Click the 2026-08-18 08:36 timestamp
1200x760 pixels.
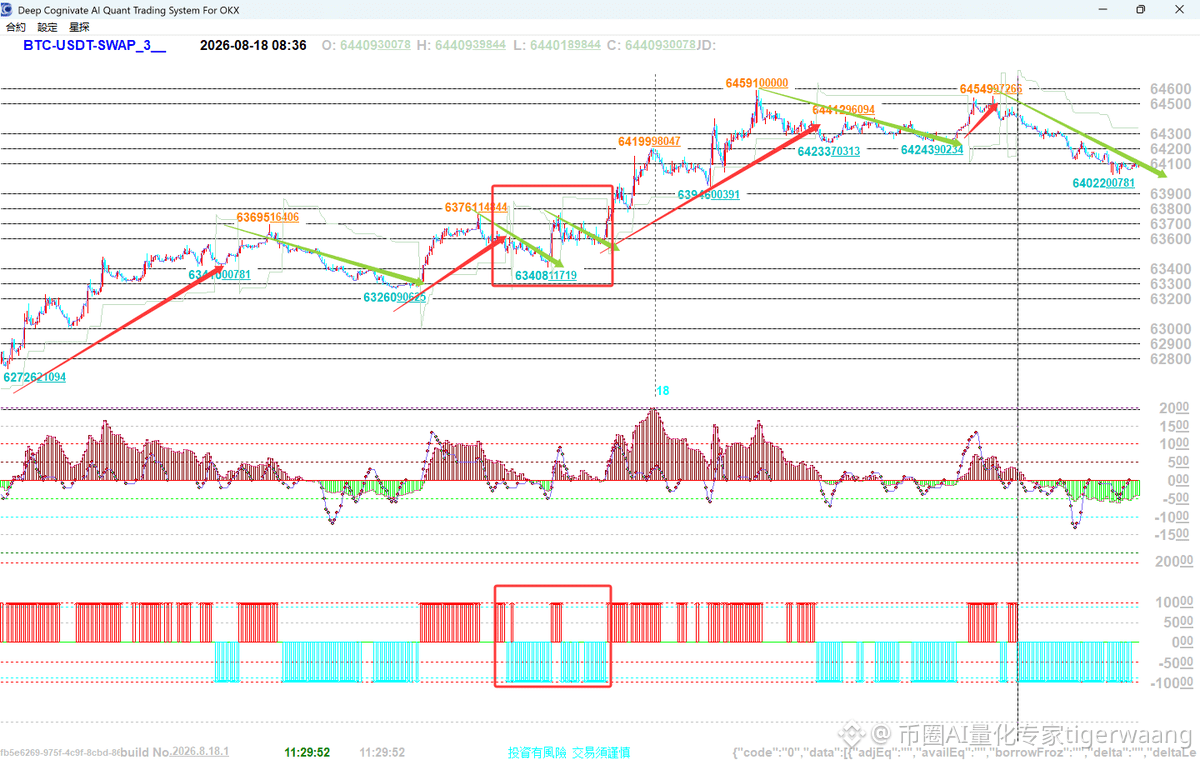click(x=253, y=45)
